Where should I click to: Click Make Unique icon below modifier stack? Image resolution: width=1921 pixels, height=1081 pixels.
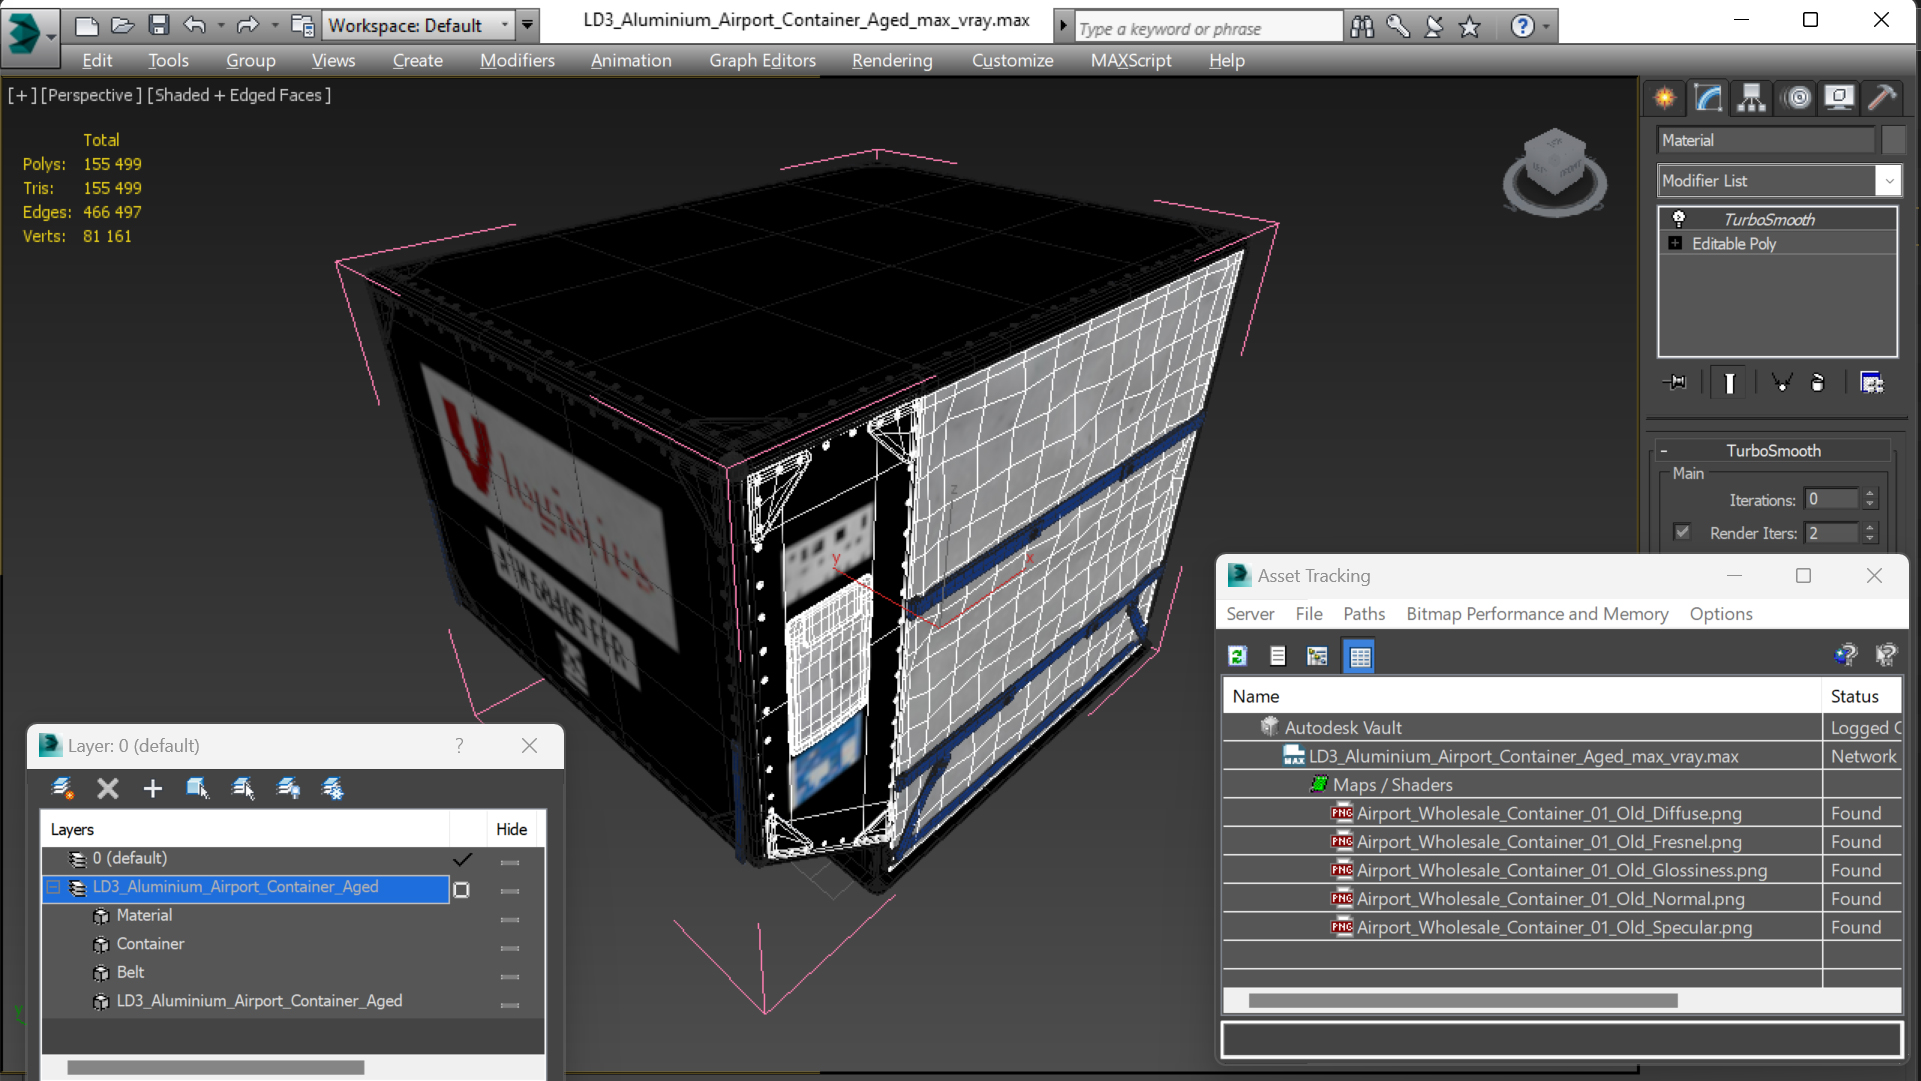pos(1781,383)
